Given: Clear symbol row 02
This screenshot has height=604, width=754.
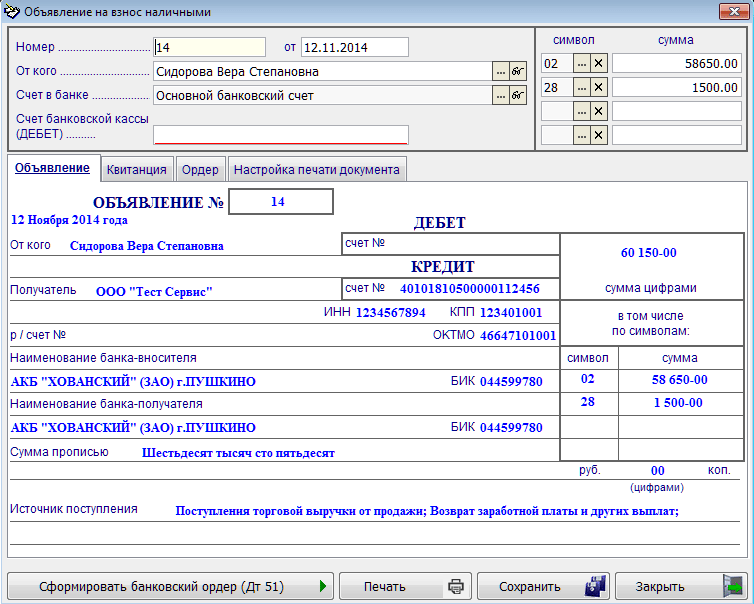Looking at the screenshot, I should click(599, 63).
